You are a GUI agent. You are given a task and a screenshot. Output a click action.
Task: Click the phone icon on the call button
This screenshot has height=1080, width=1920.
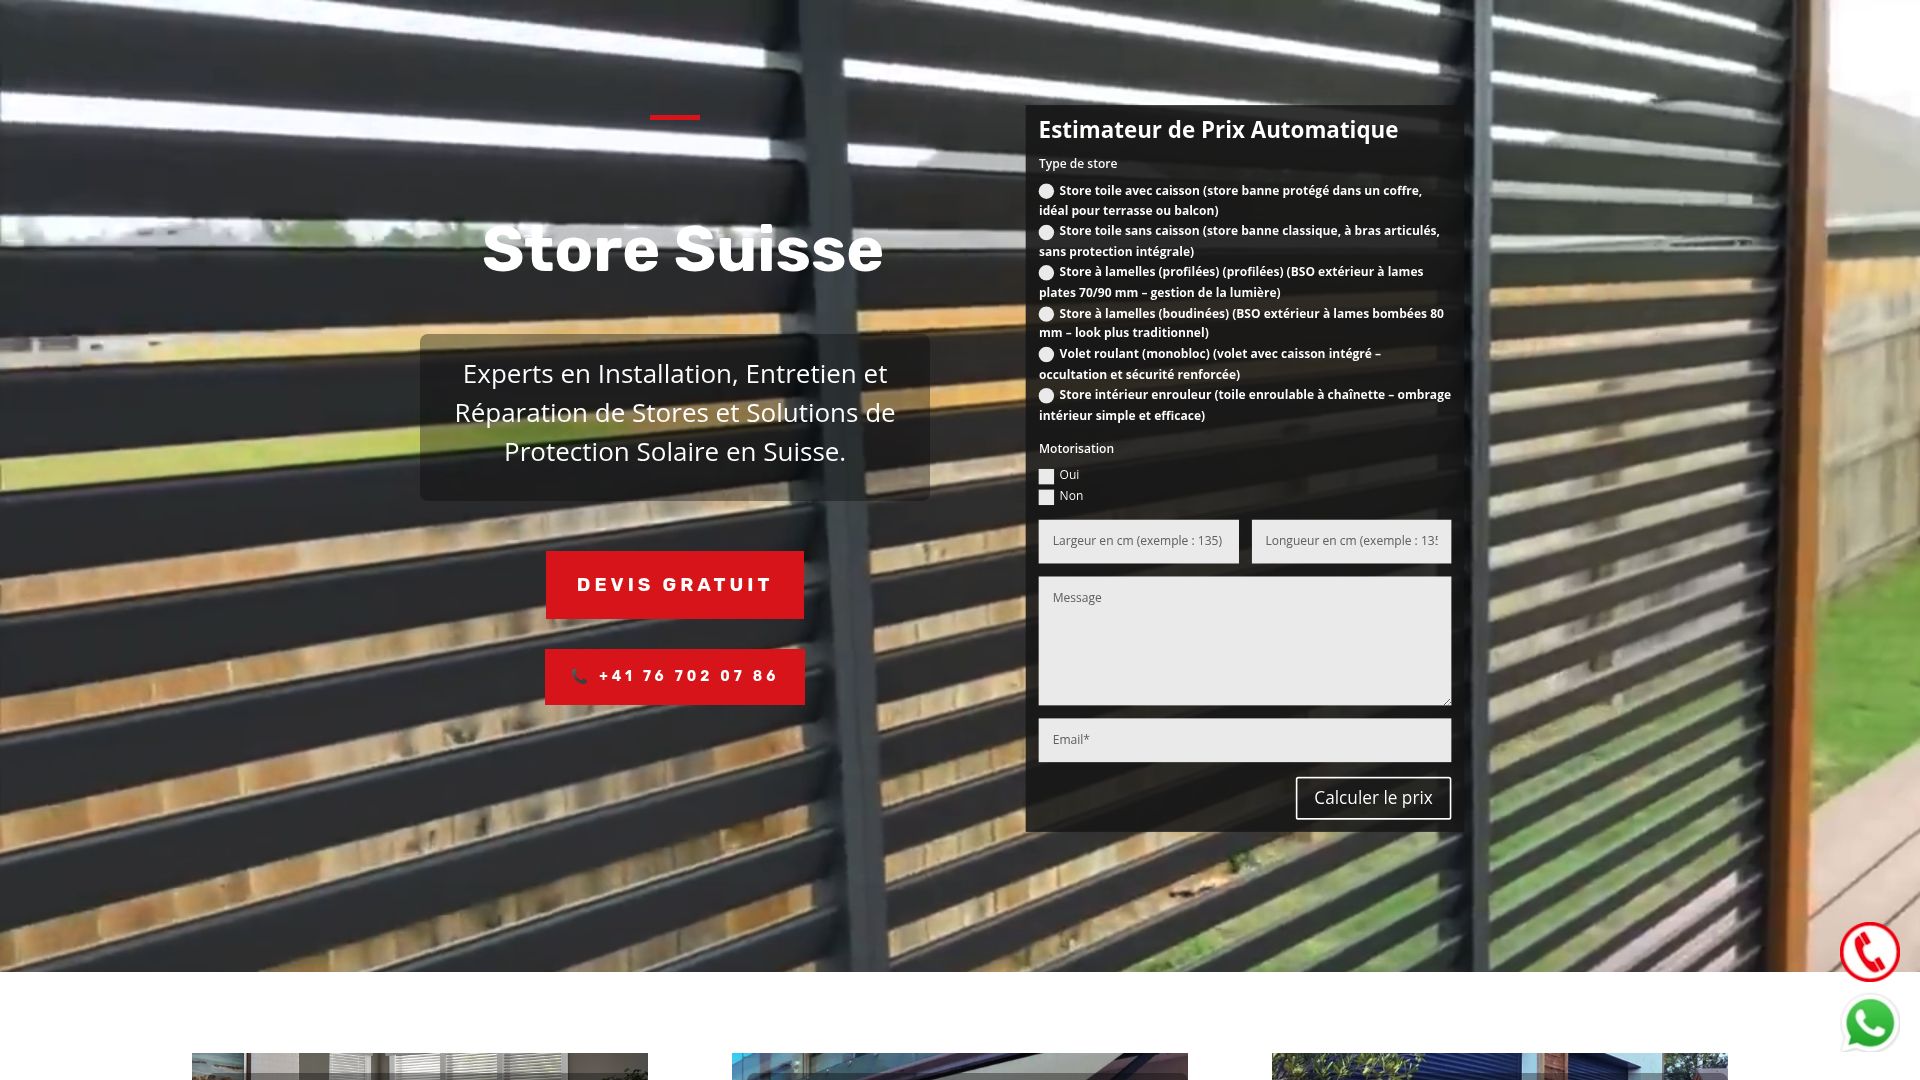pyautogui.click(x=580, y=676)
